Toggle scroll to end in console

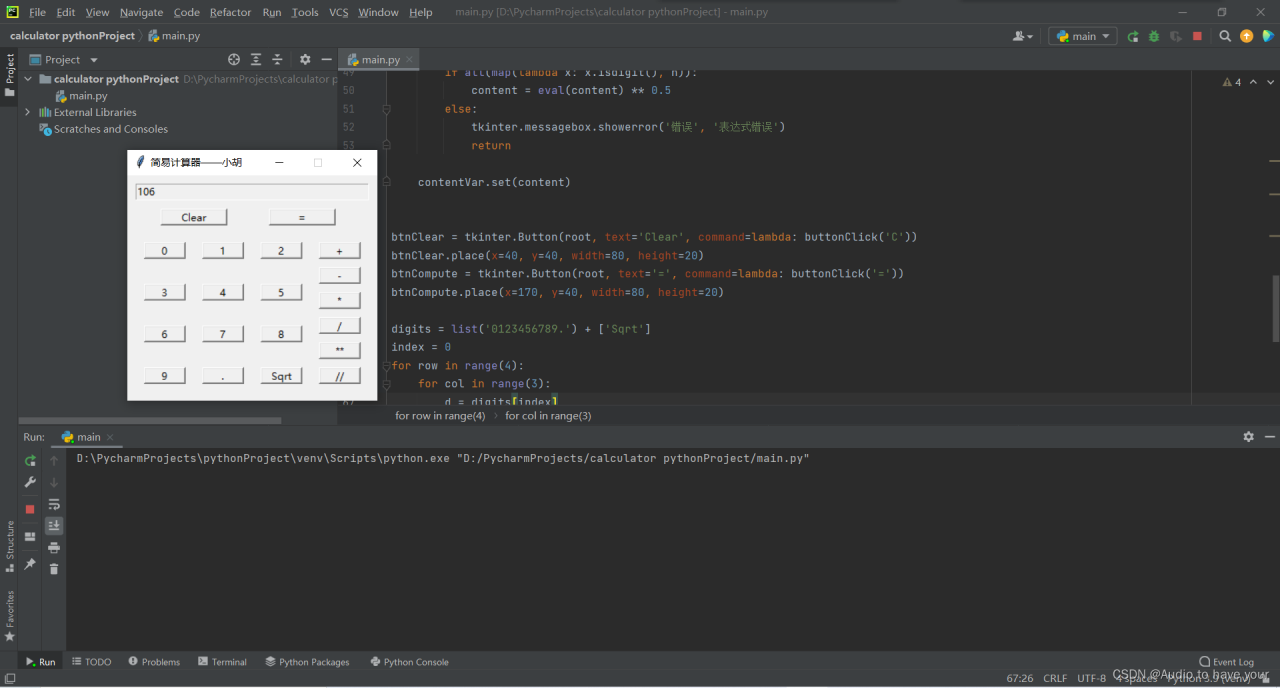pyautogui.click(x=54, y=525)
